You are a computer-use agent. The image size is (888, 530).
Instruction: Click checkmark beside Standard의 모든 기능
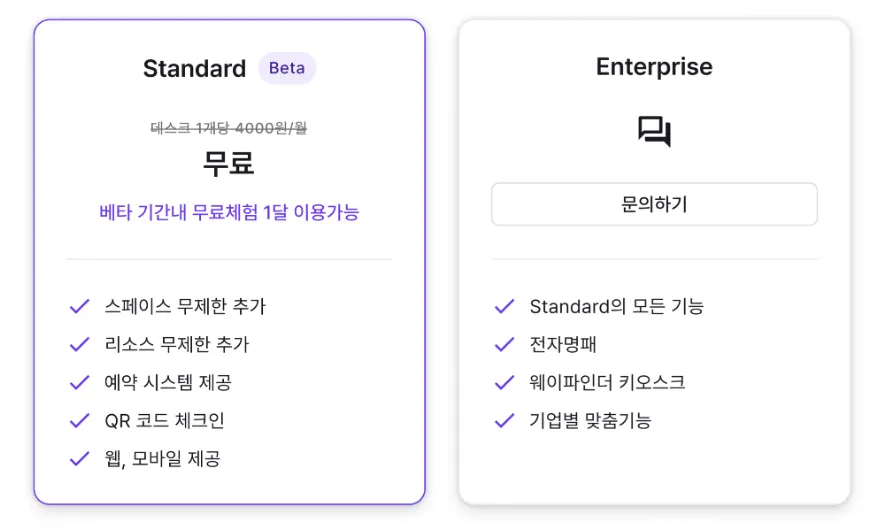click(x=505, y=306)
